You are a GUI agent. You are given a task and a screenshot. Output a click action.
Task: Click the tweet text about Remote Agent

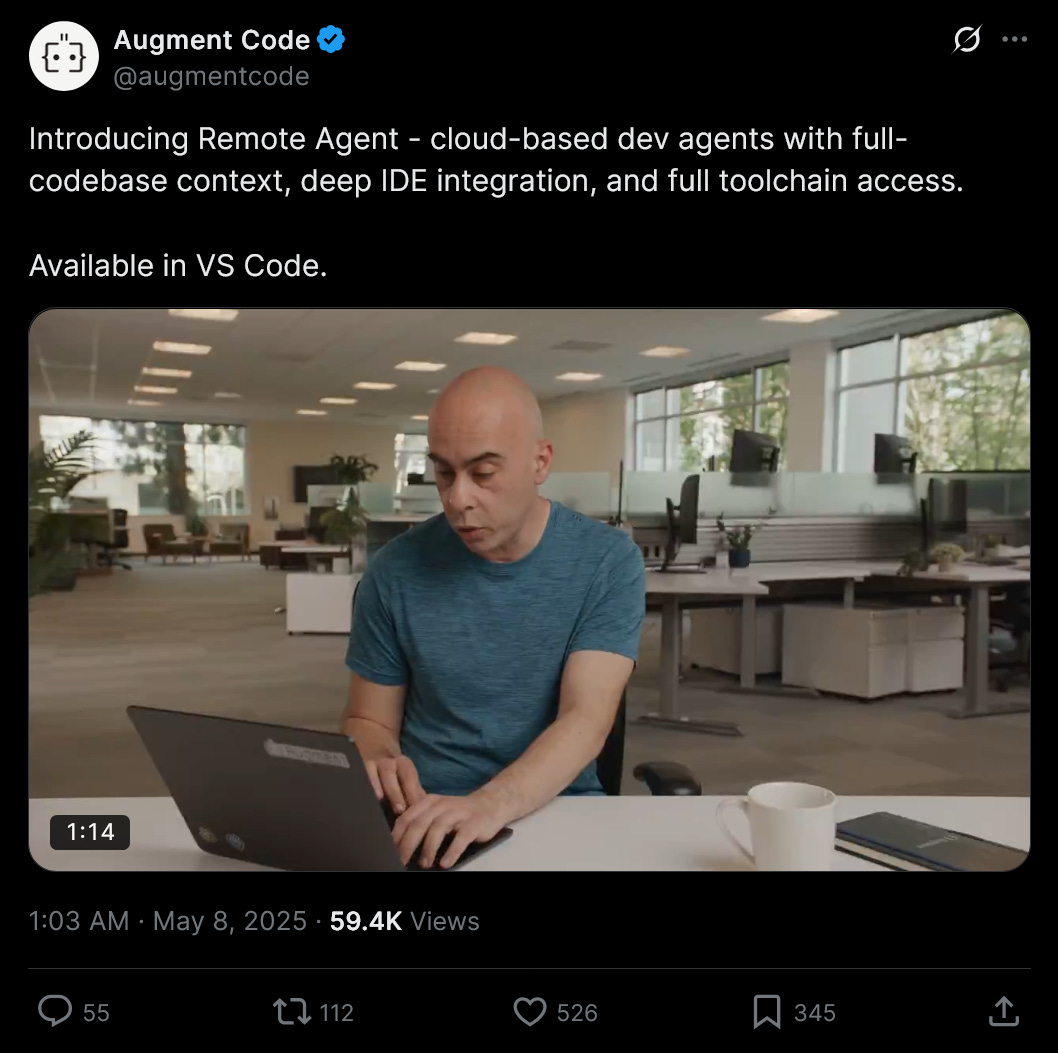coord(496,202)
